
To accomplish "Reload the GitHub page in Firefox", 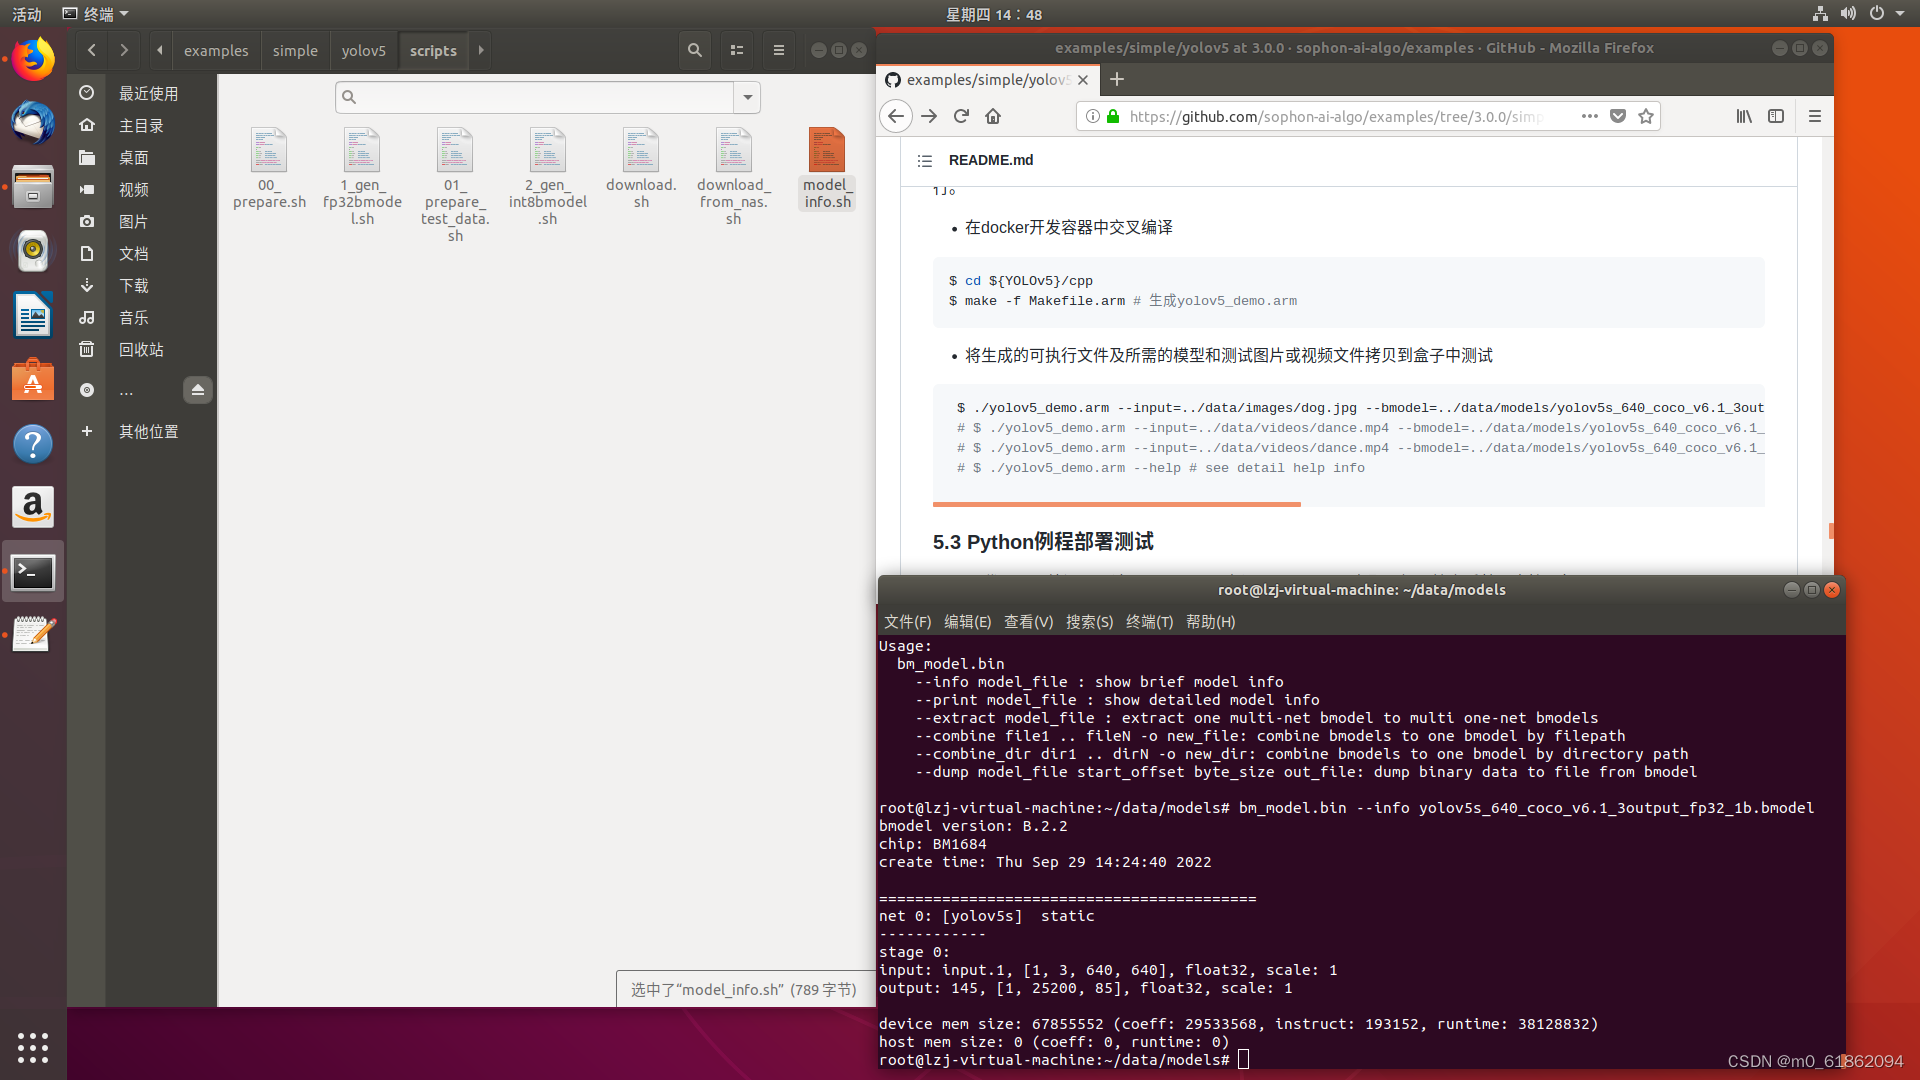I will coord(961,116).
